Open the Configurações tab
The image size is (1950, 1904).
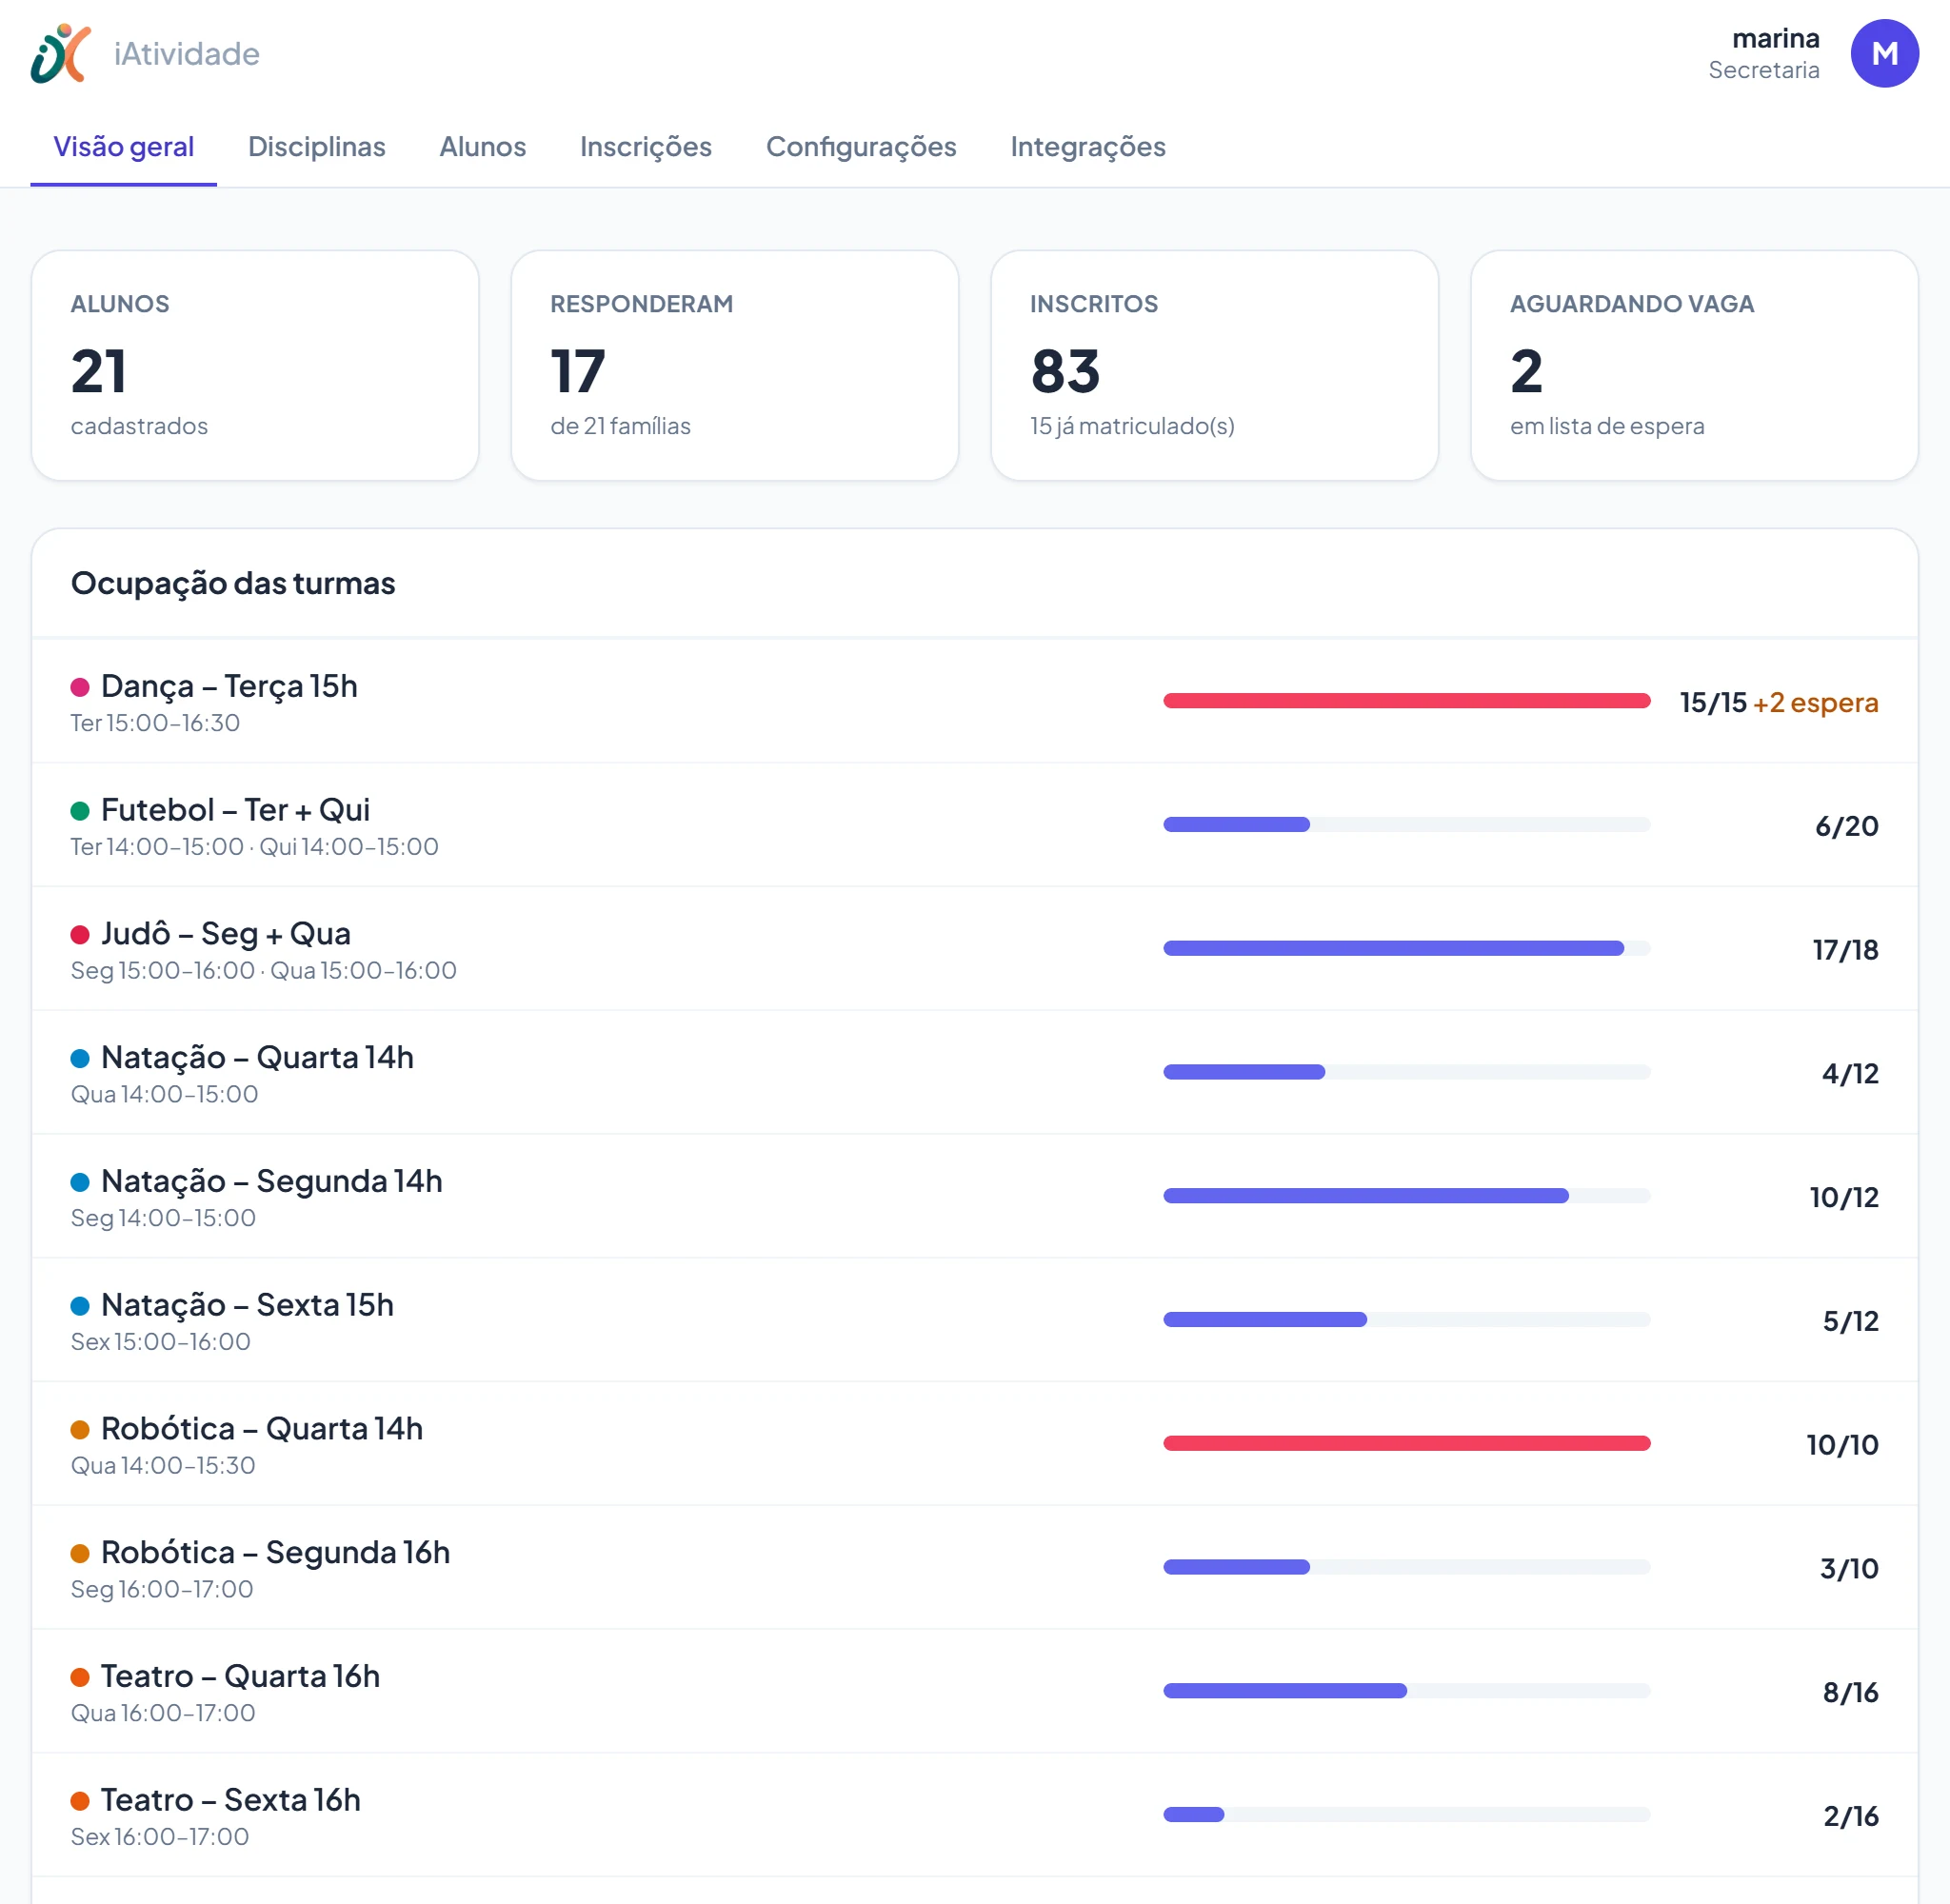[860, 147]
